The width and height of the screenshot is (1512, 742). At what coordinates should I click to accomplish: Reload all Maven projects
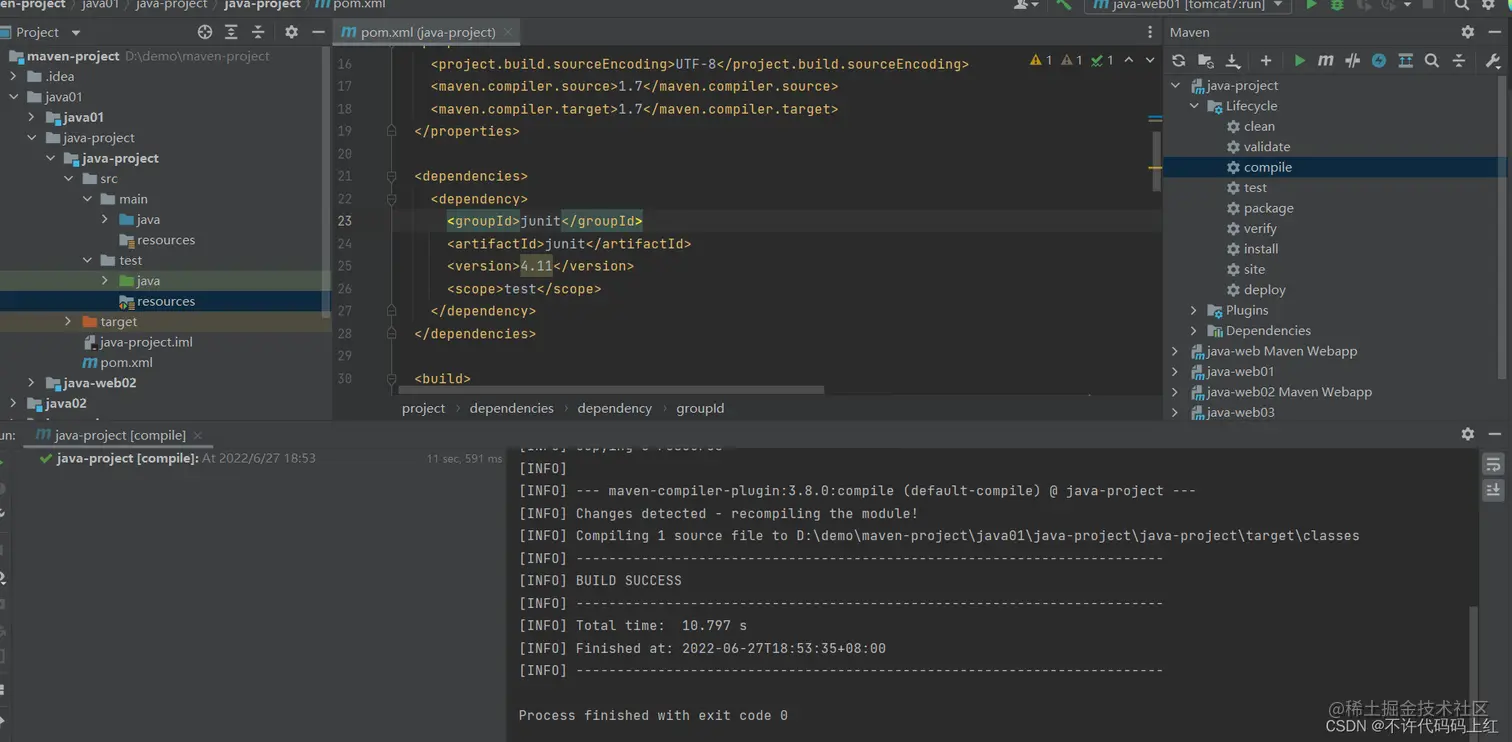[1179, 61]
